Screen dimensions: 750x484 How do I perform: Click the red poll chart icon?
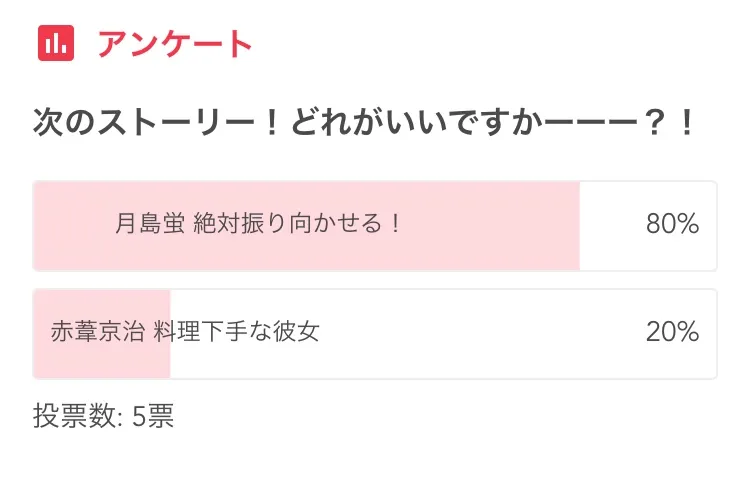coord(57,43)
